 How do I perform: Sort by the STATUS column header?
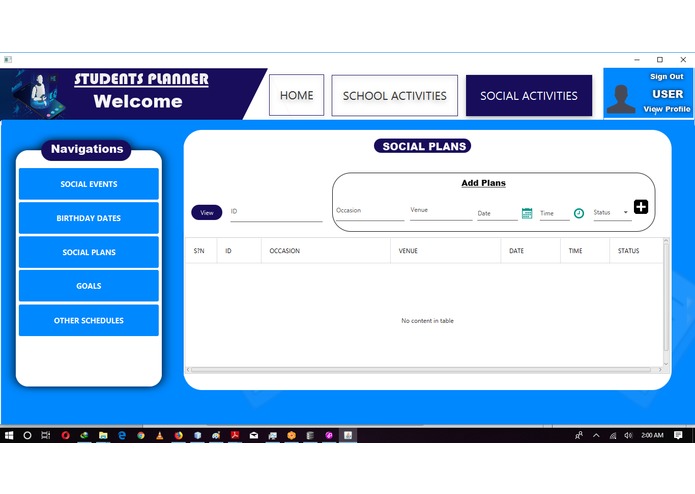point(636,251)
